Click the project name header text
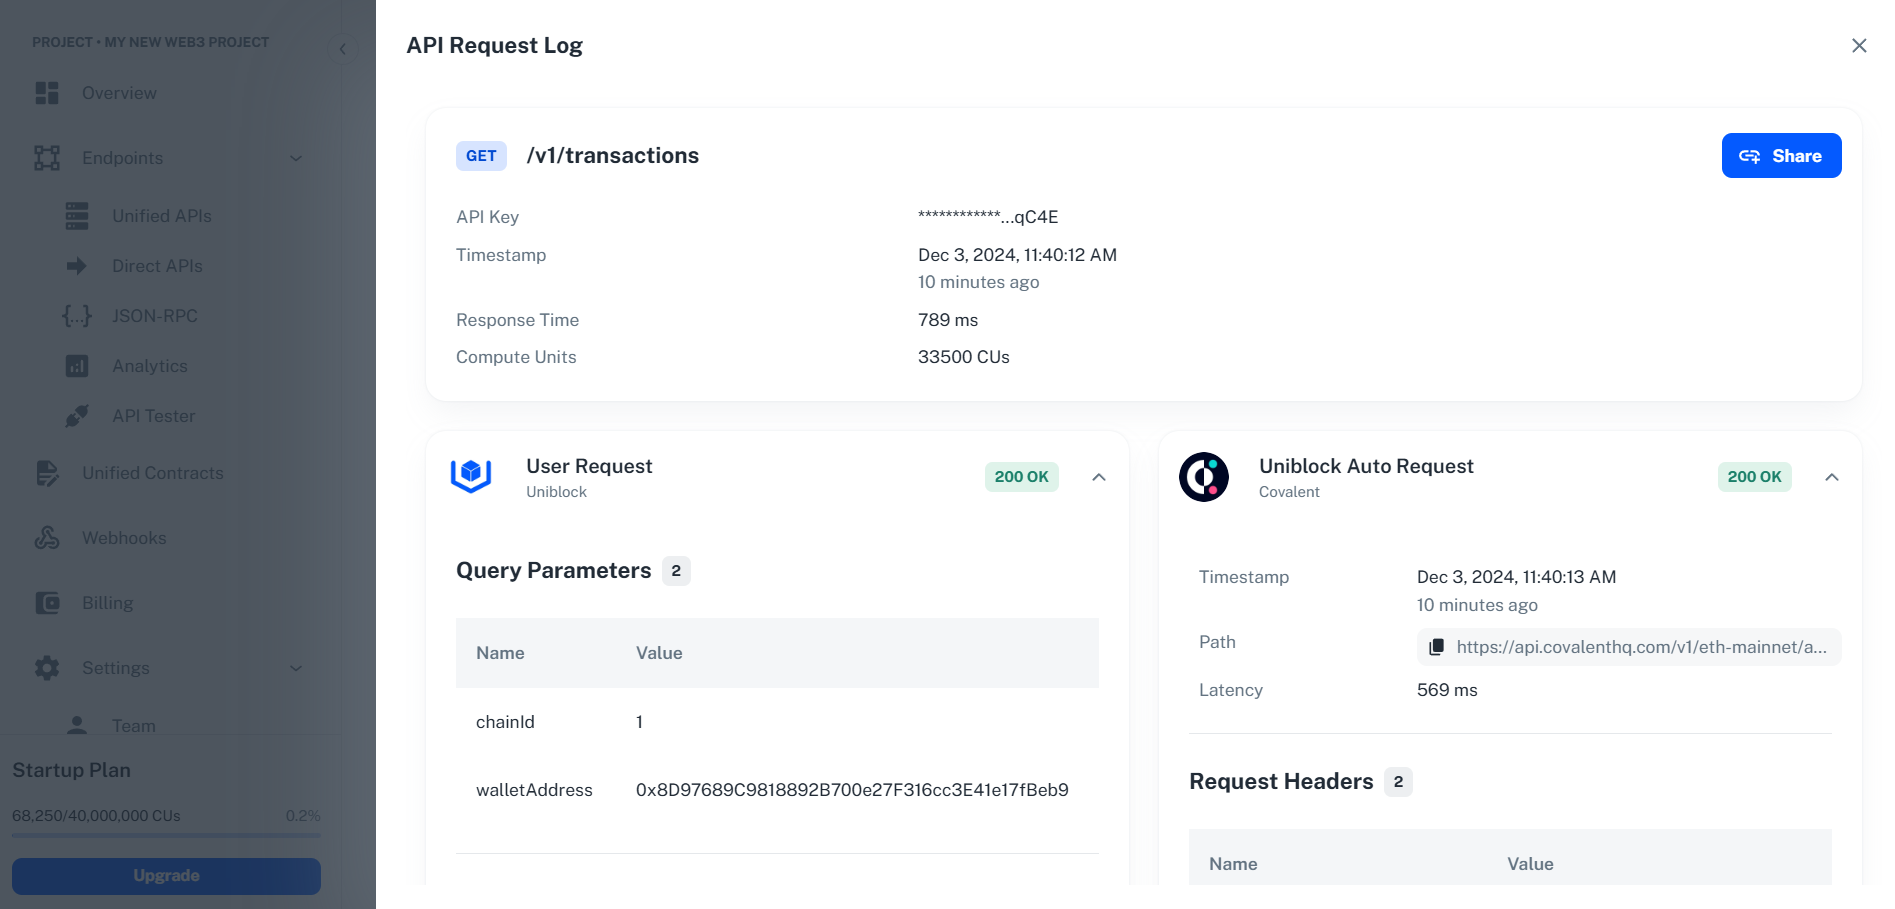The height and width of the screenshot is (909, 1895). [150, 42]
